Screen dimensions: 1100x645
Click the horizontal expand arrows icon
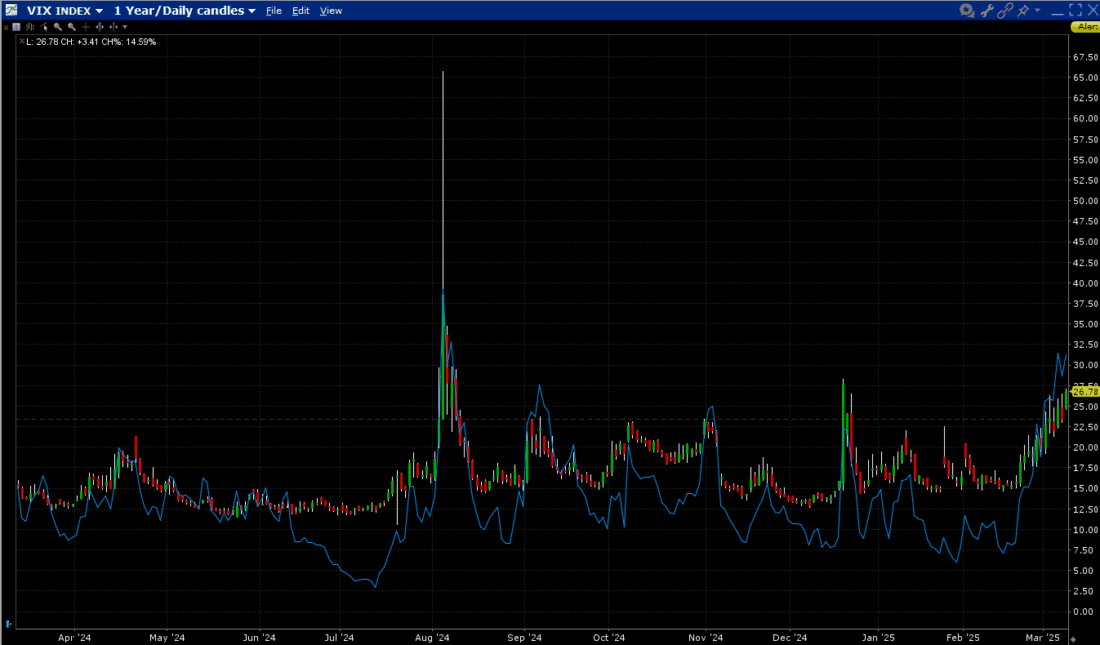click(x=100, y=27)
